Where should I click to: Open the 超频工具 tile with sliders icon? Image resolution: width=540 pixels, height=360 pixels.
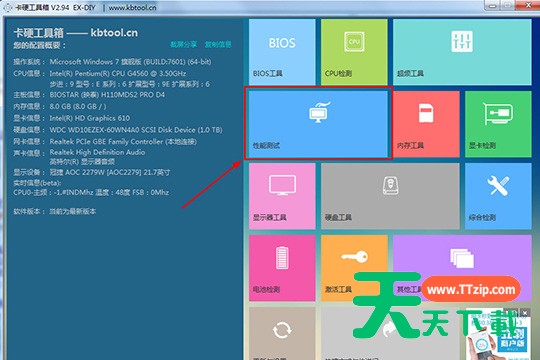tap(462, 52)
